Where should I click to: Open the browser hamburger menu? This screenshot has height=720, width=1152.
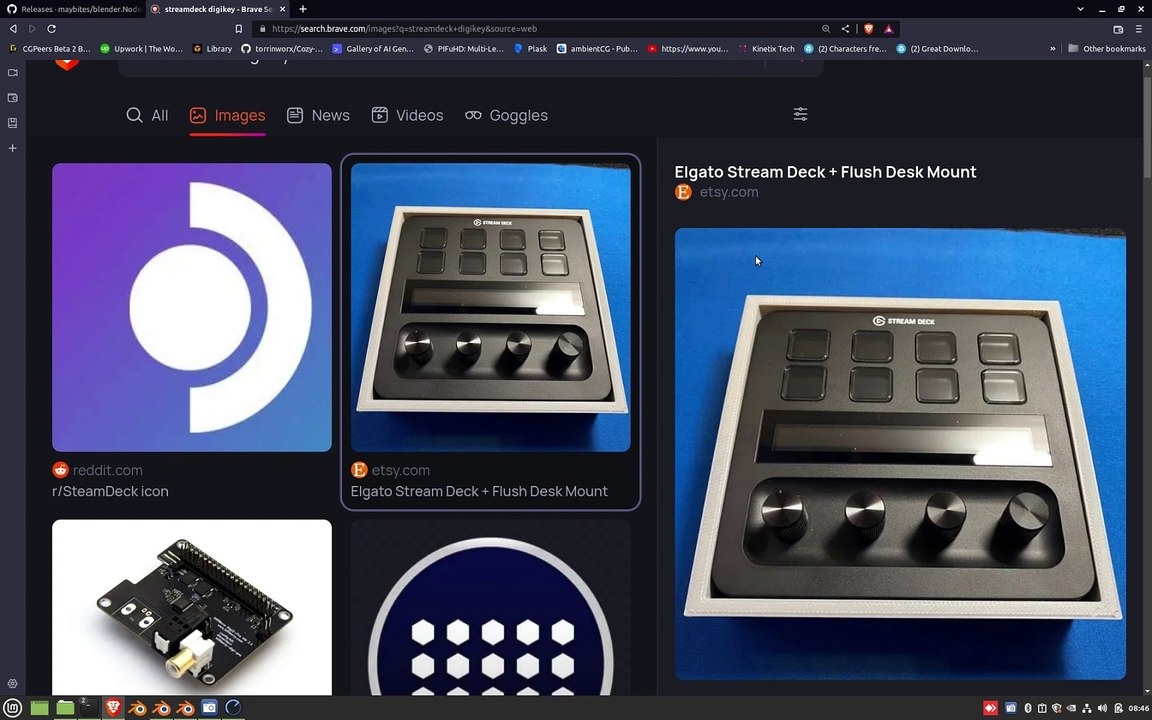click(x=1139, y=29)
